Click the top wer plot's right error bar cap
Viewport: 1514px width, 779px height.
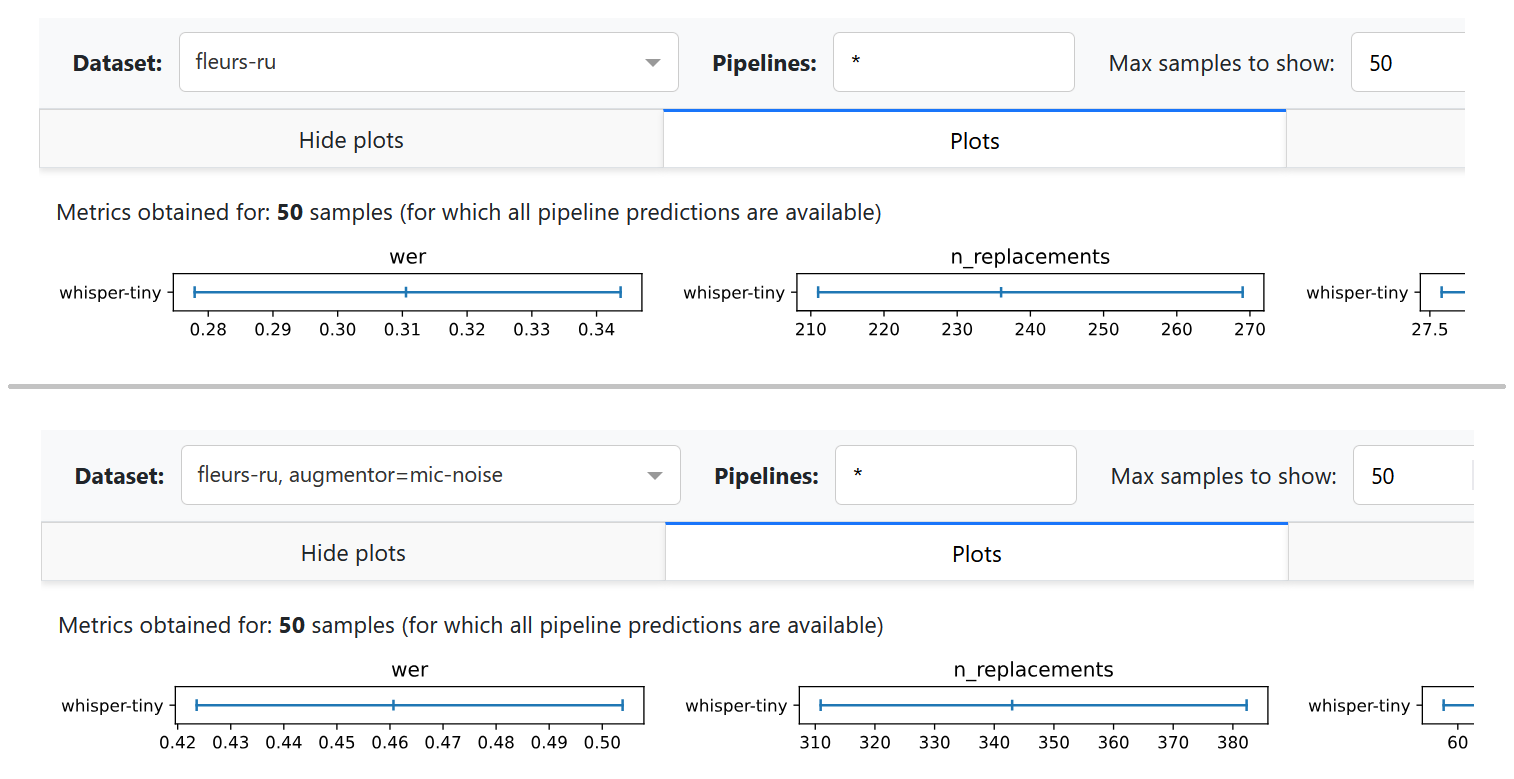pos(621,292)
